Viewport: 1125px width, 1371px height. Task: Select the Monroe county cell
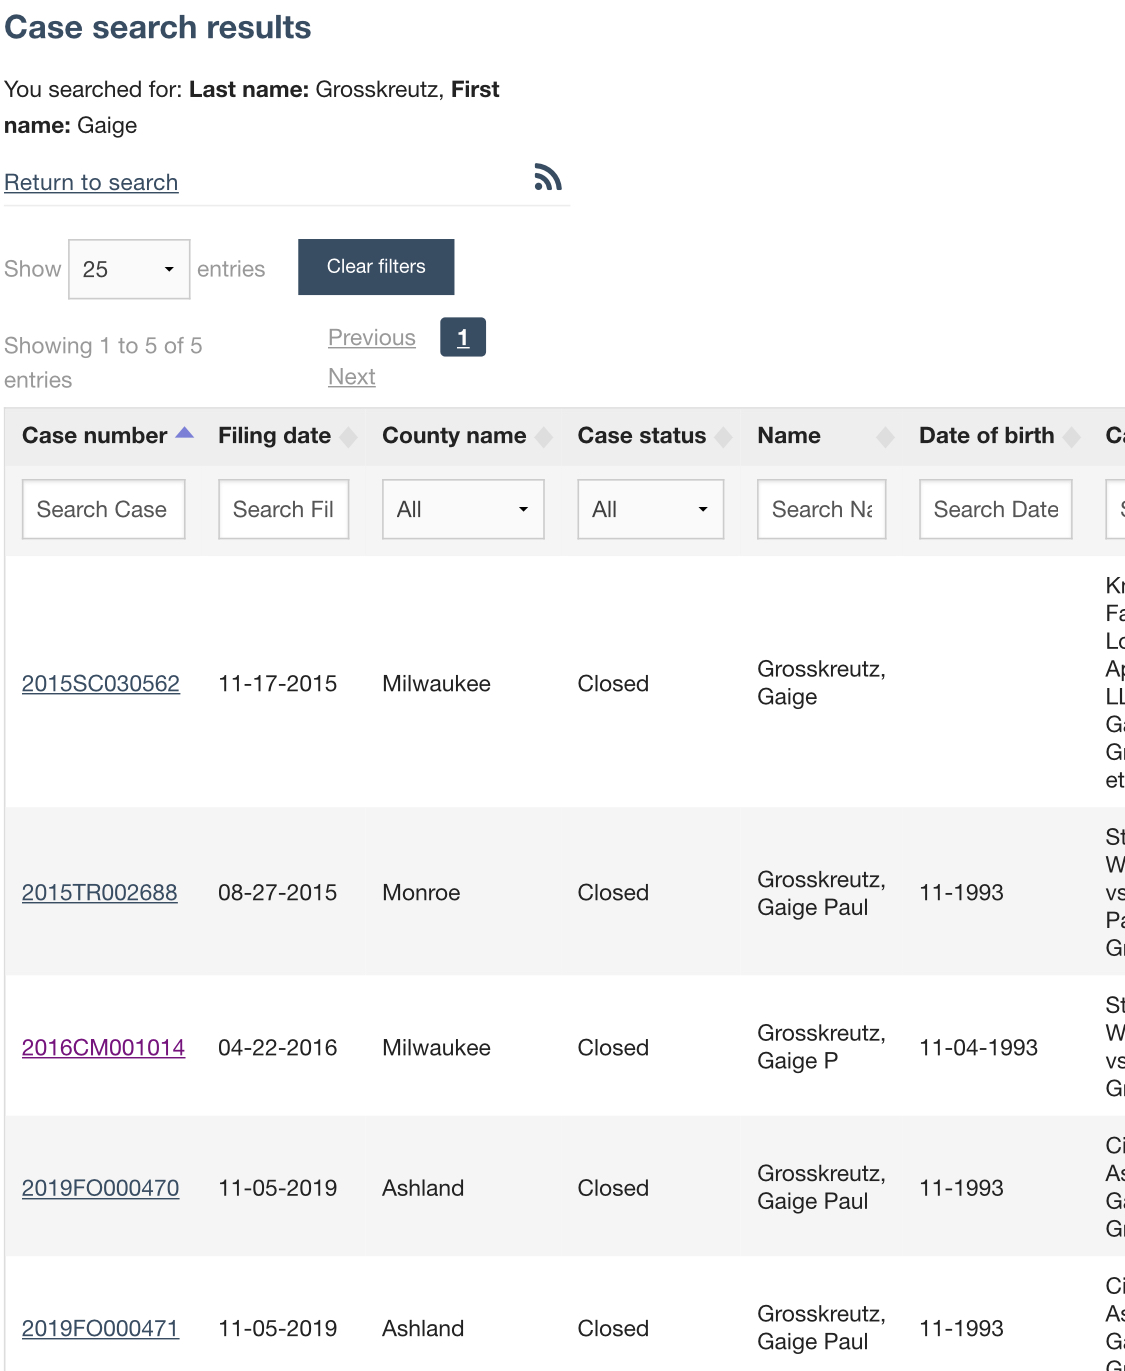tap(421, 893)
